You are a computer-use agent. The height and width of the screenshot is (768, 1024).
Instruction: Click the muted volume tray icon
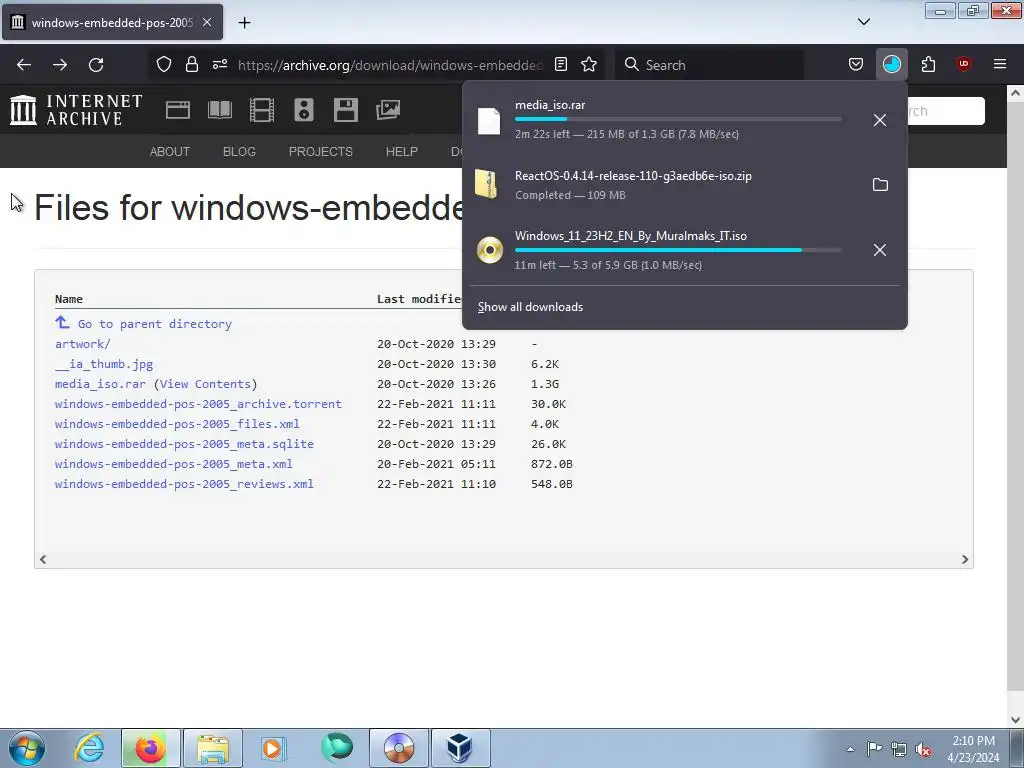pos(923,749)
